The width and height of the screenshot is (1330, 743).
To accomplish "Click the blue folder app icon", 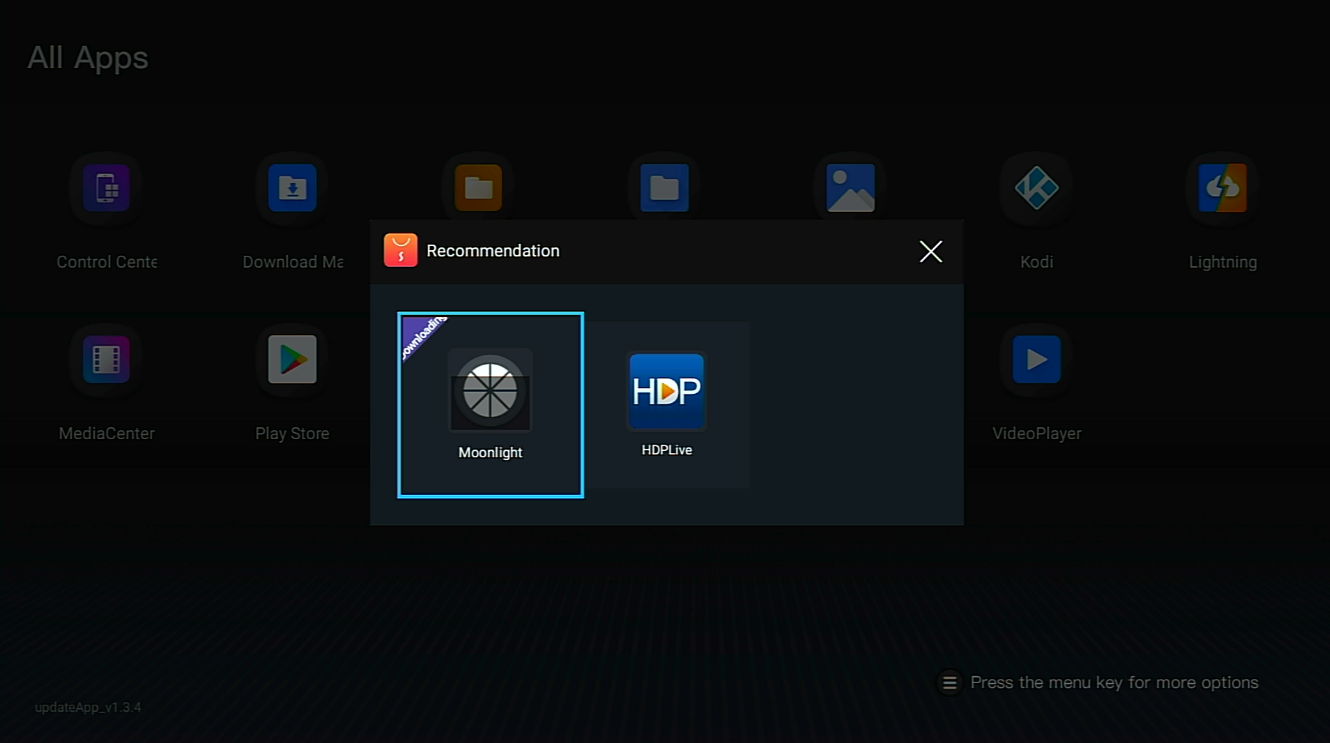I will (x=664, y=188).
